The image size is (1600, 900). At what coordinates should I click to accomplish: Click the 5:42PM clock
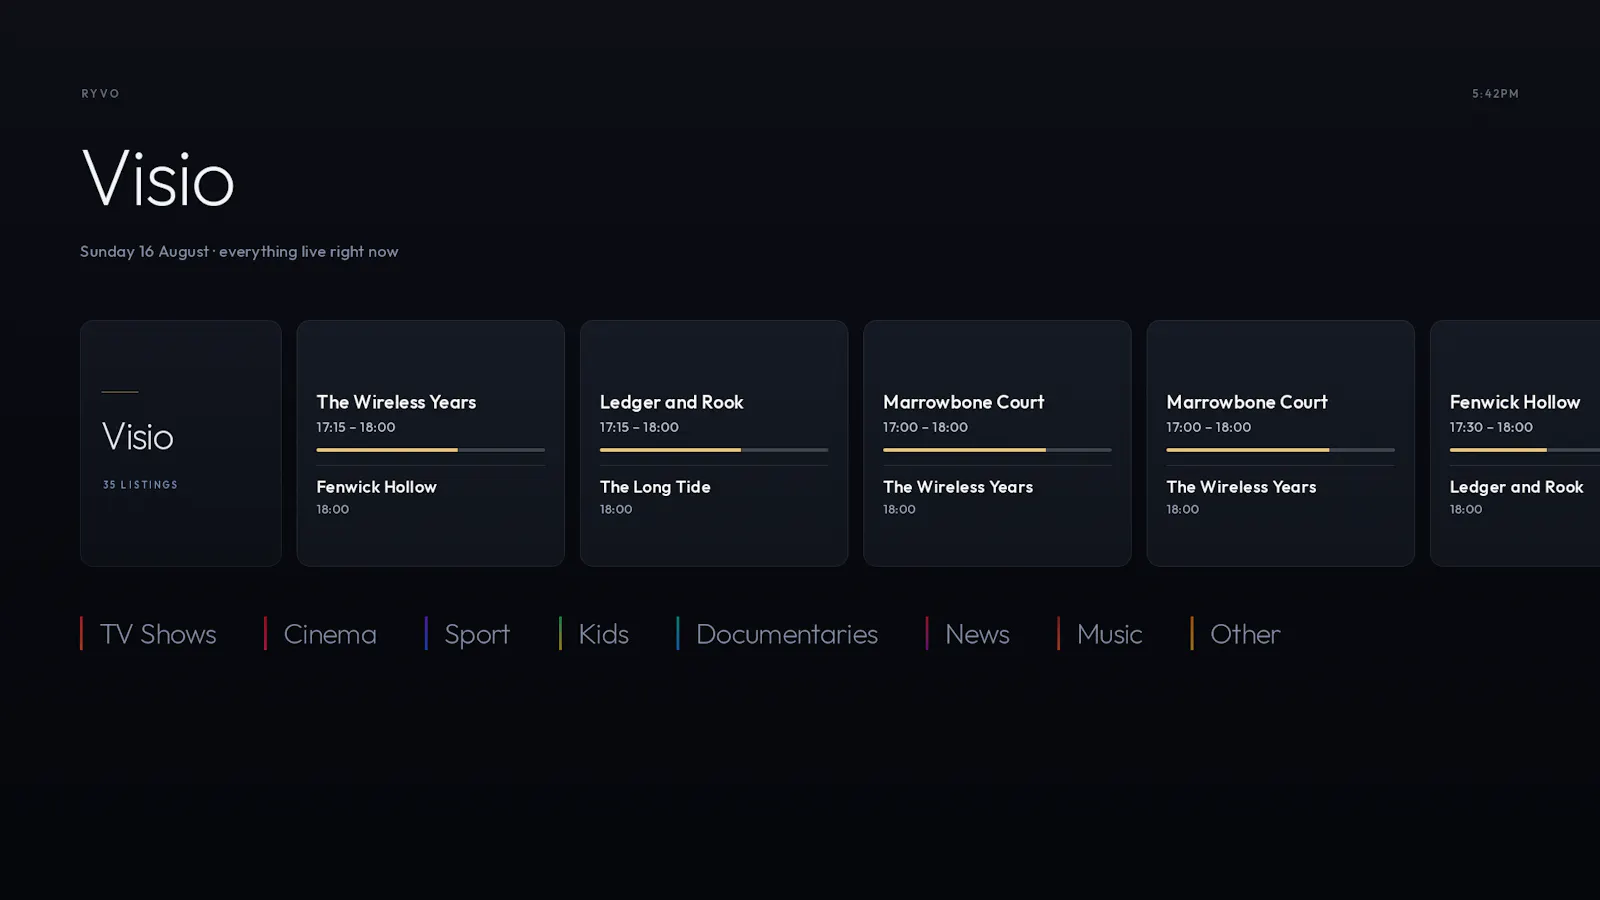(1495, 93)
